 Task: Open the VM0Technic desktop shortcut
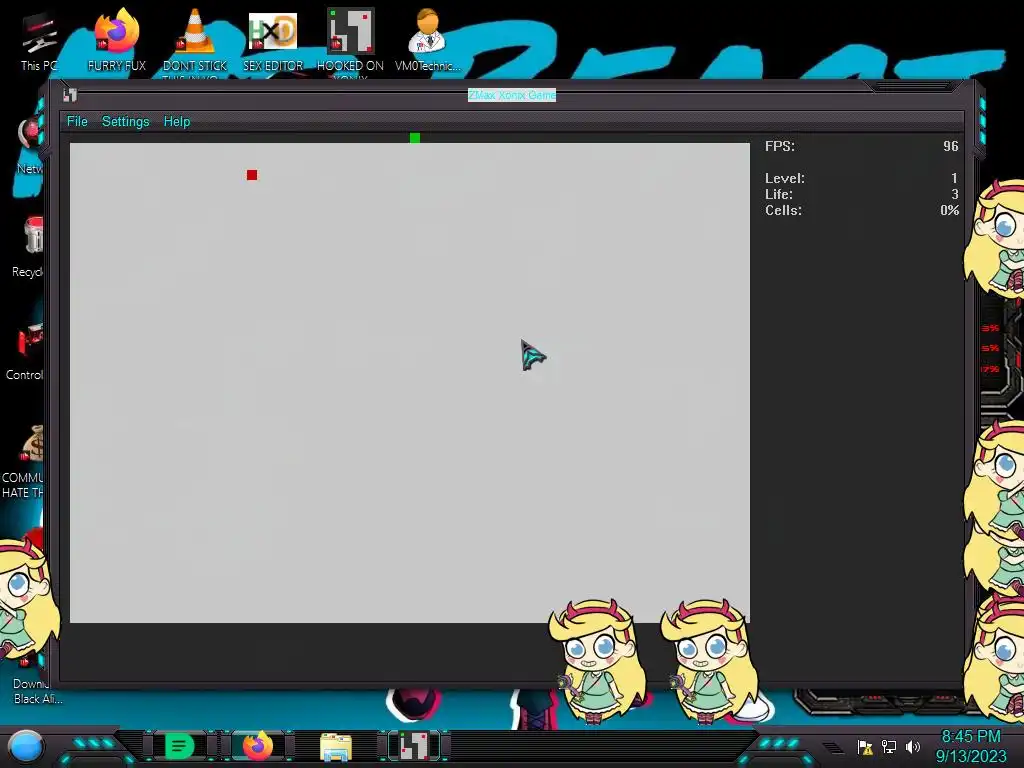coord(427,39)
